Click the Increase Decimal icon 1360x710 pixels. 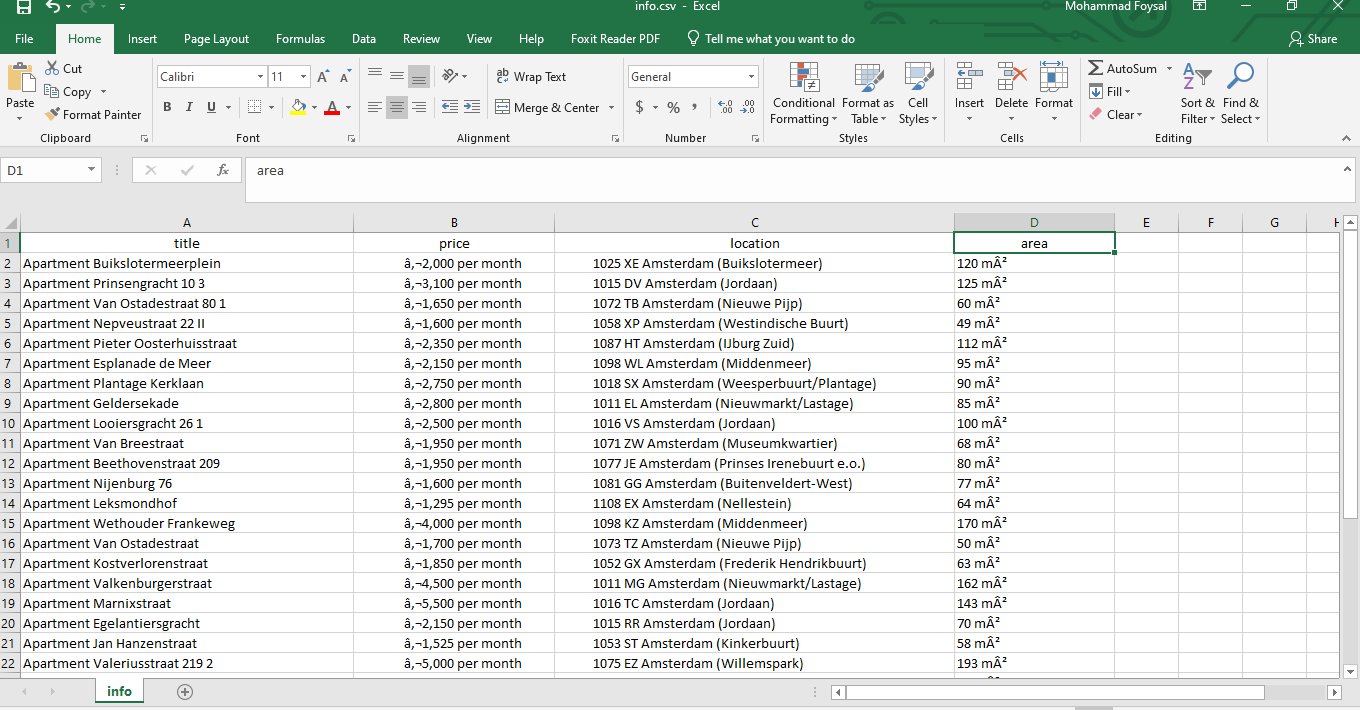(x=725, y=107)
